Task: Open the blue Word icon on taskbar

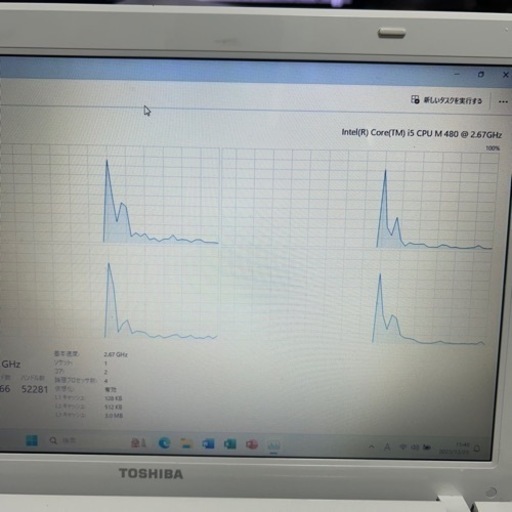Action: [x=208, y=444]
